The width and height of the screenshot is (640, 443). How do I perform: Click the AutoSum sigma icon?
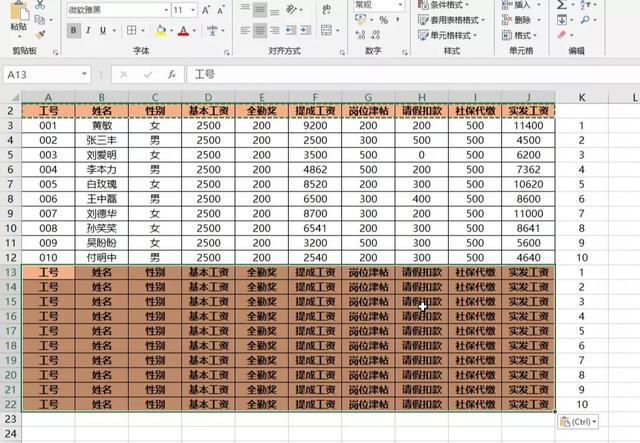click(561, 5)
